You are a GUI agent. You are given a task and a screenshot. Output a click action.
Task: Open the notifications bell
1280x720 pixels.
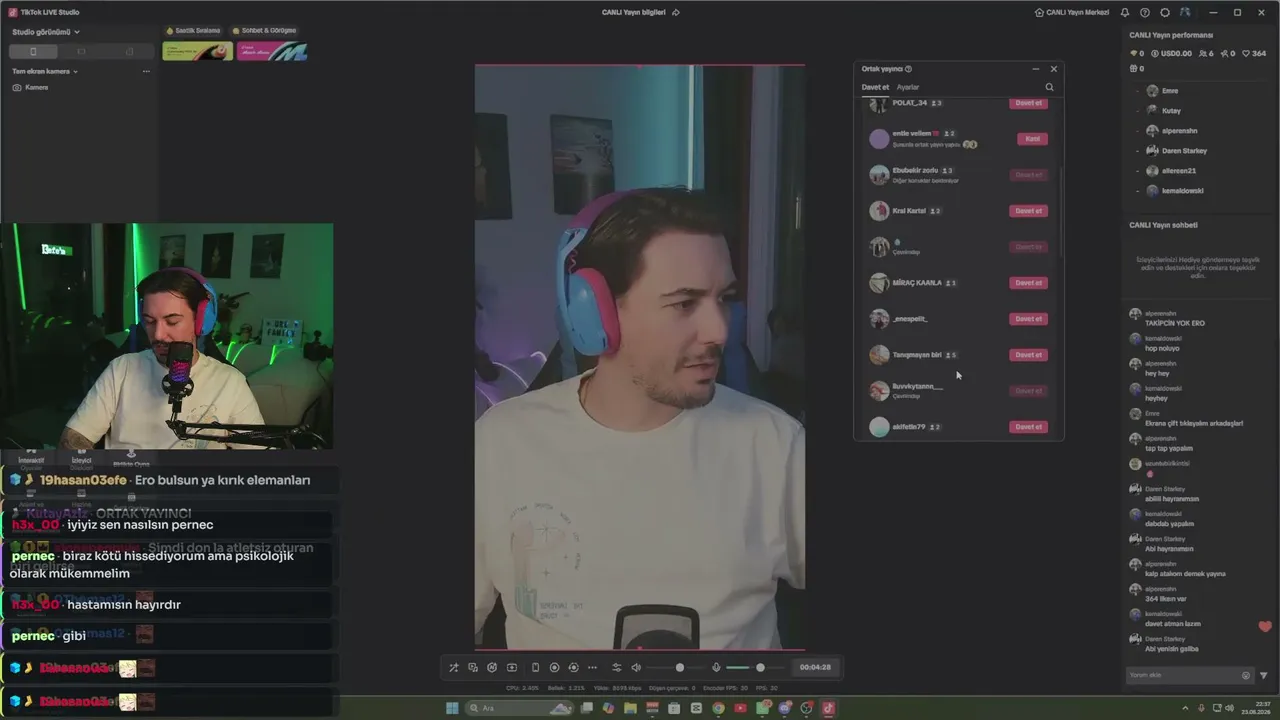1125,12
